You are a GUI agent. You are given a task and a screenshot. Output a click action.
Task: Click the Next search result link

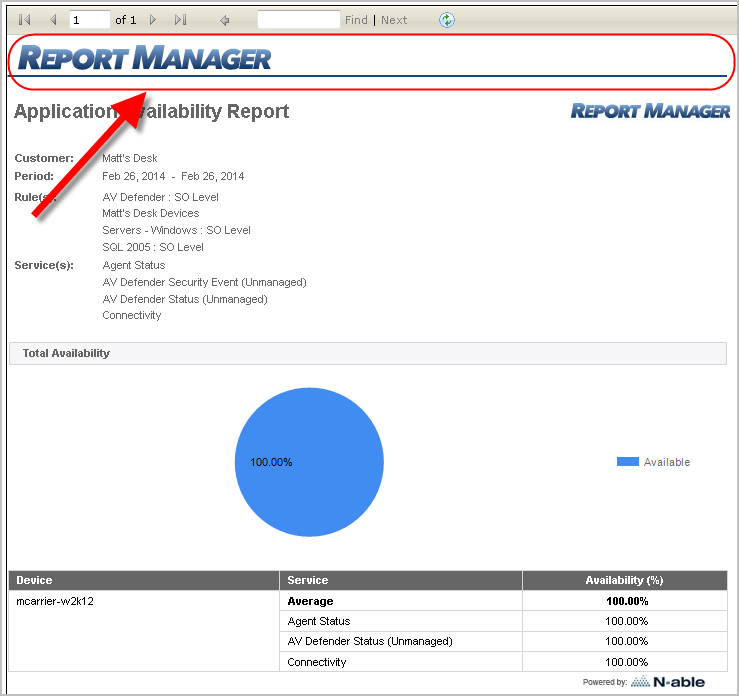tap(394, 20)
